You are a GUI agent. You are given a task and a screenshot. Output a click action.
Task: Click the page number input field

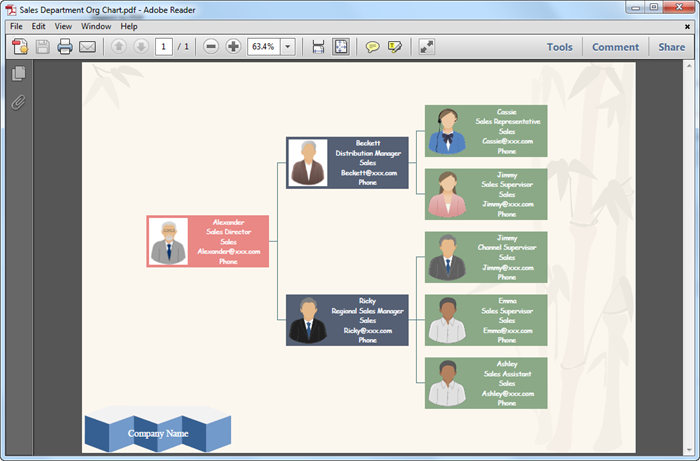tap(164, 46)
